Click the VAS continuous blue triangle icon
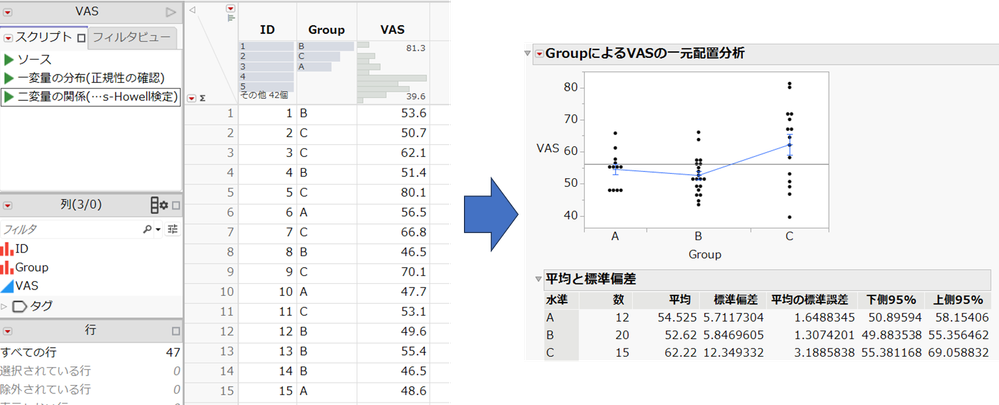This screenshot has height=405, width=999. coord(8,286)
